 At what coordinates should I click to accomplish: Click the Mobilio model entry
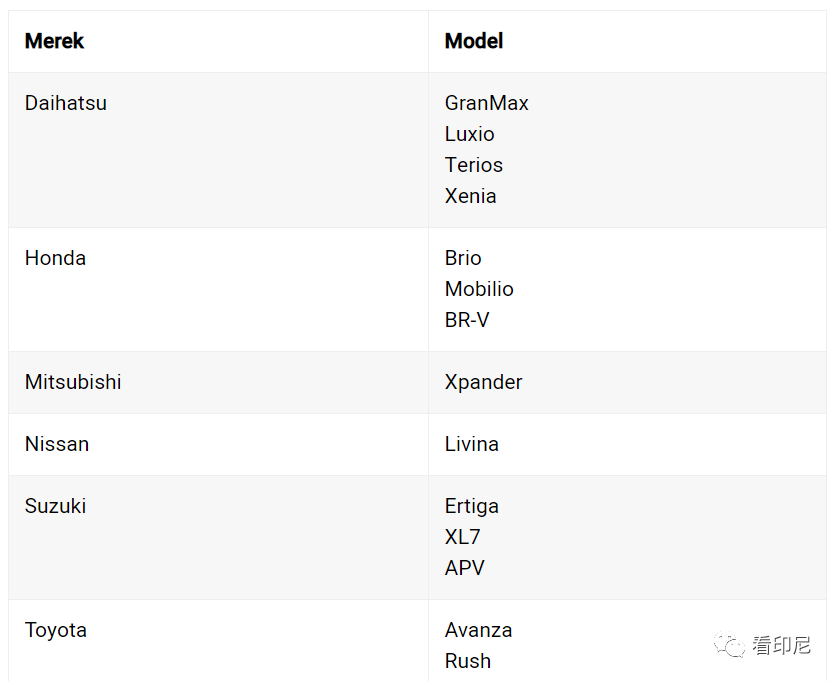click(479, 289)
